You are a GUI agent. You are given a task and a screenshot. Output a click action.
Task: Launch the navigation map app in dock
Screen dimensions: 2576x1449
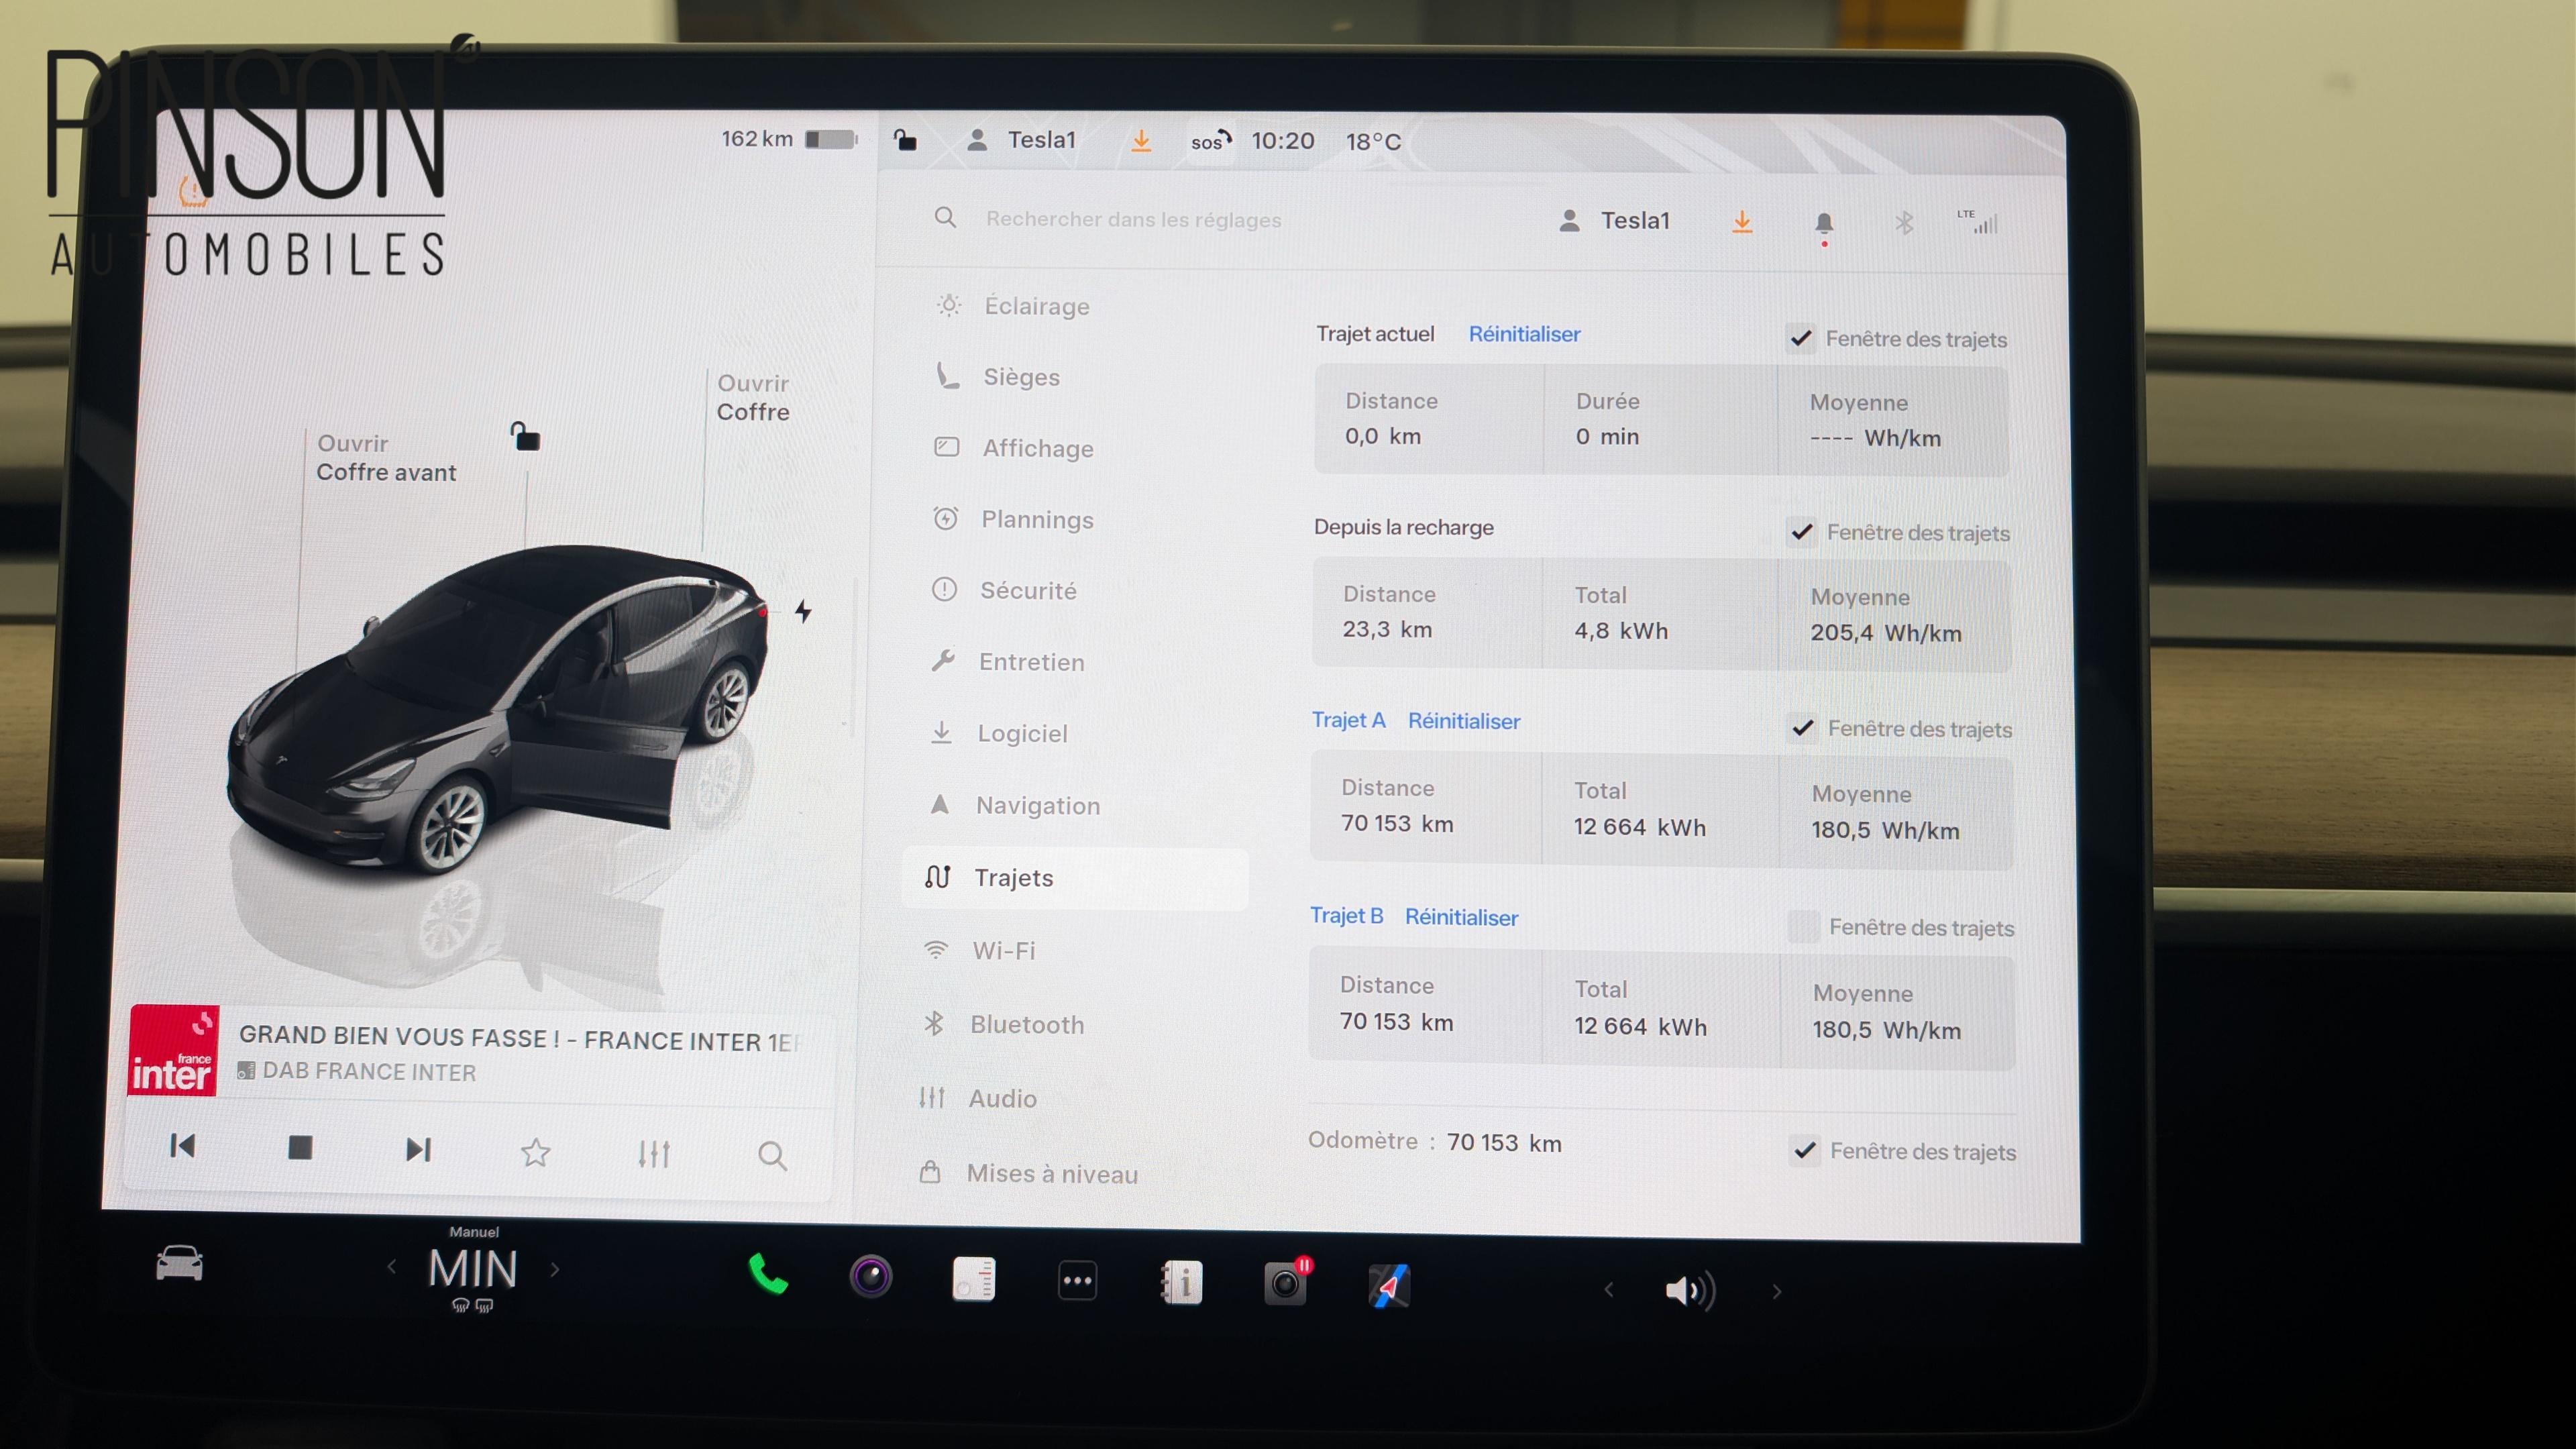[x=1389, y=1286]
